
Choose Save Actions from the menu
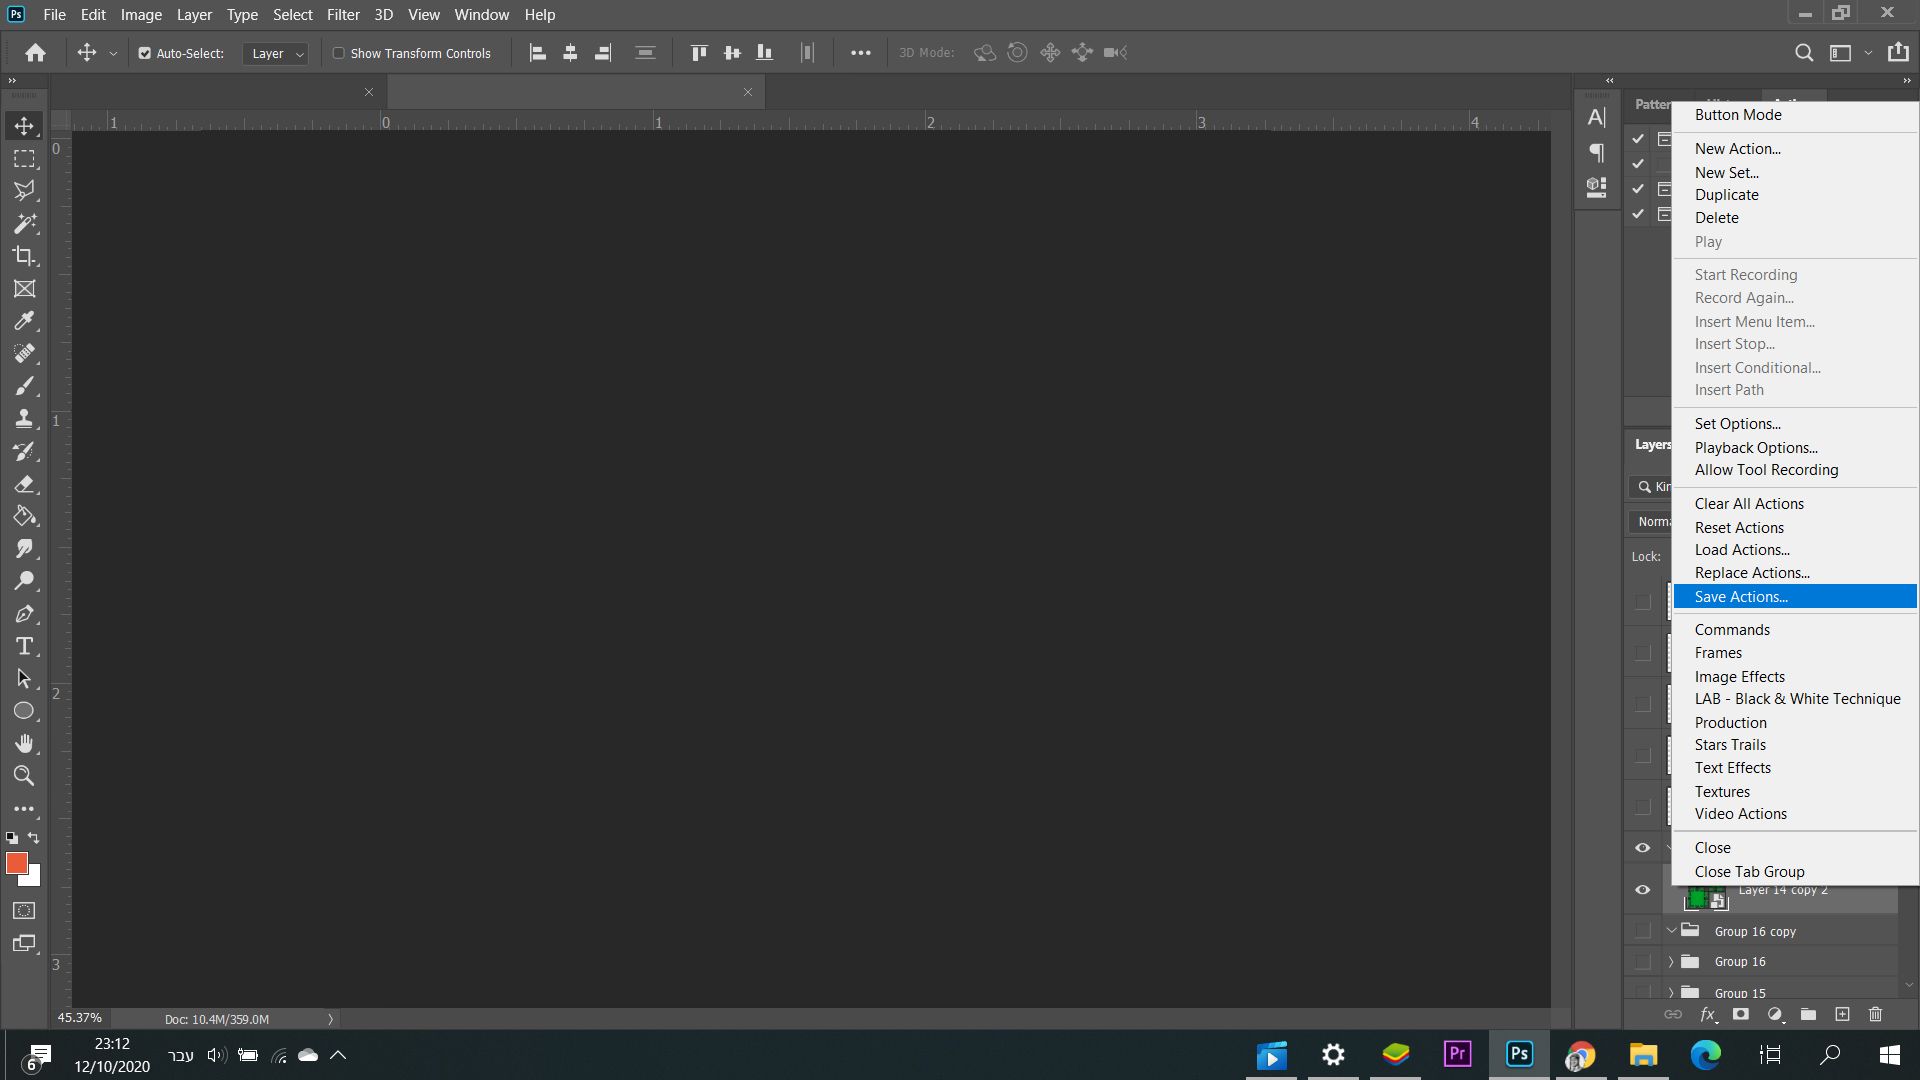[1741, 597]
